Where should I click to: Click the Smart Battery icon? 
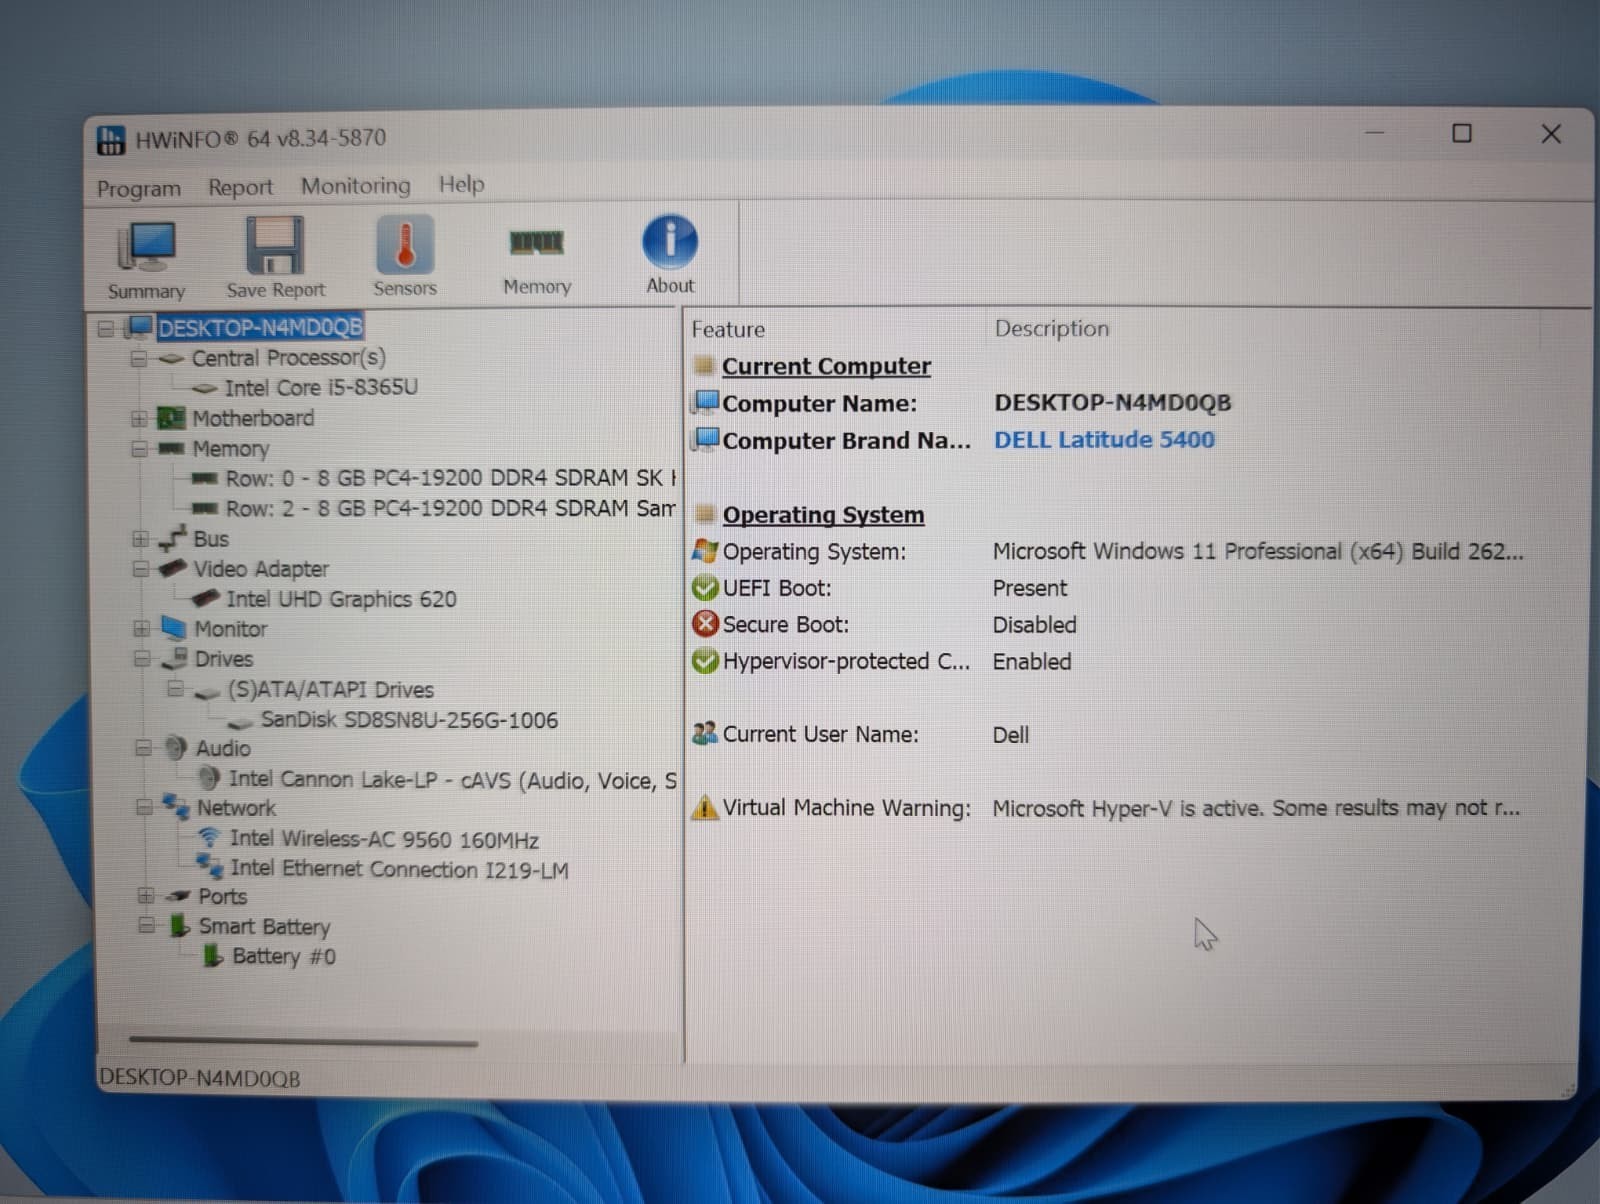180,926
